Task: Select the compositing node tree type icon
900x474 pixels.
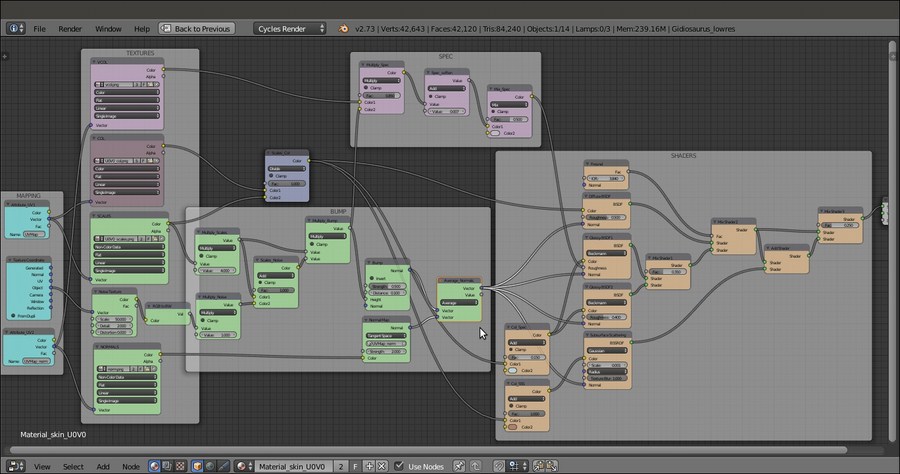Action: (x=167, y=466)
